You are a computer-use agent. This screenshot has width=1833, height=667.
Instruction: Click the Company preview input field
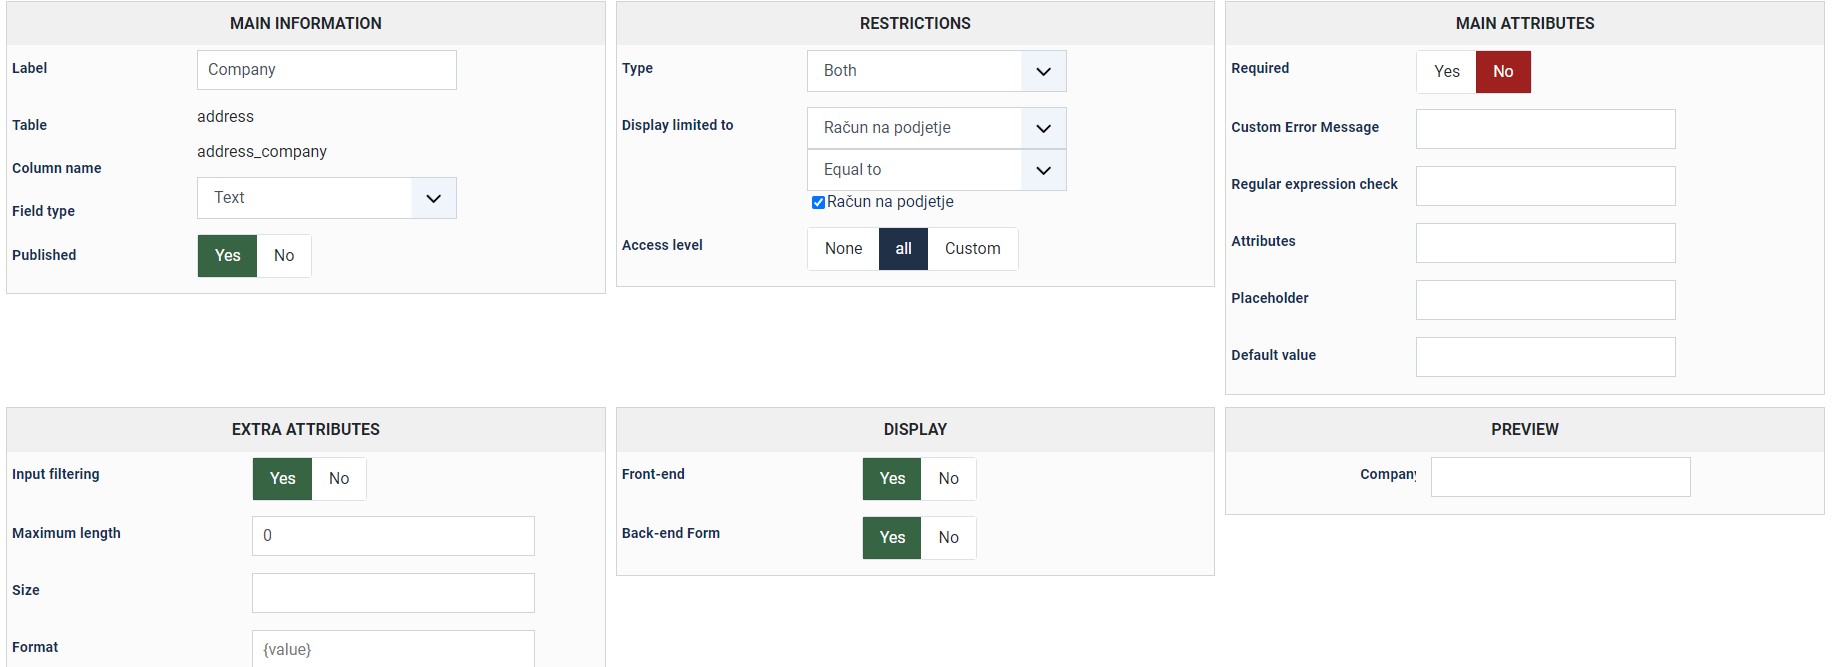tap(1560, 477)
